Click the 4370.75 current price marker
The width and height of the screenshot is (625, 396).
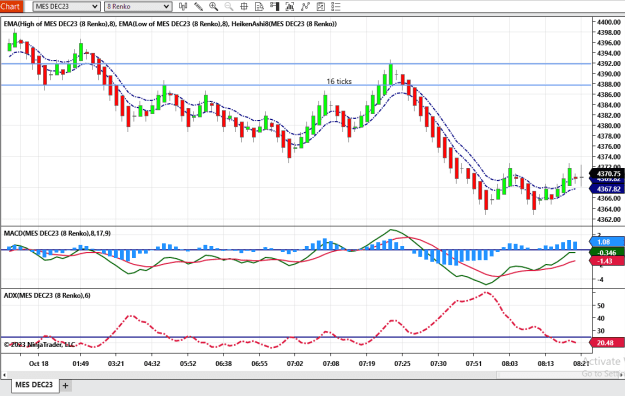tap(607, 174)
